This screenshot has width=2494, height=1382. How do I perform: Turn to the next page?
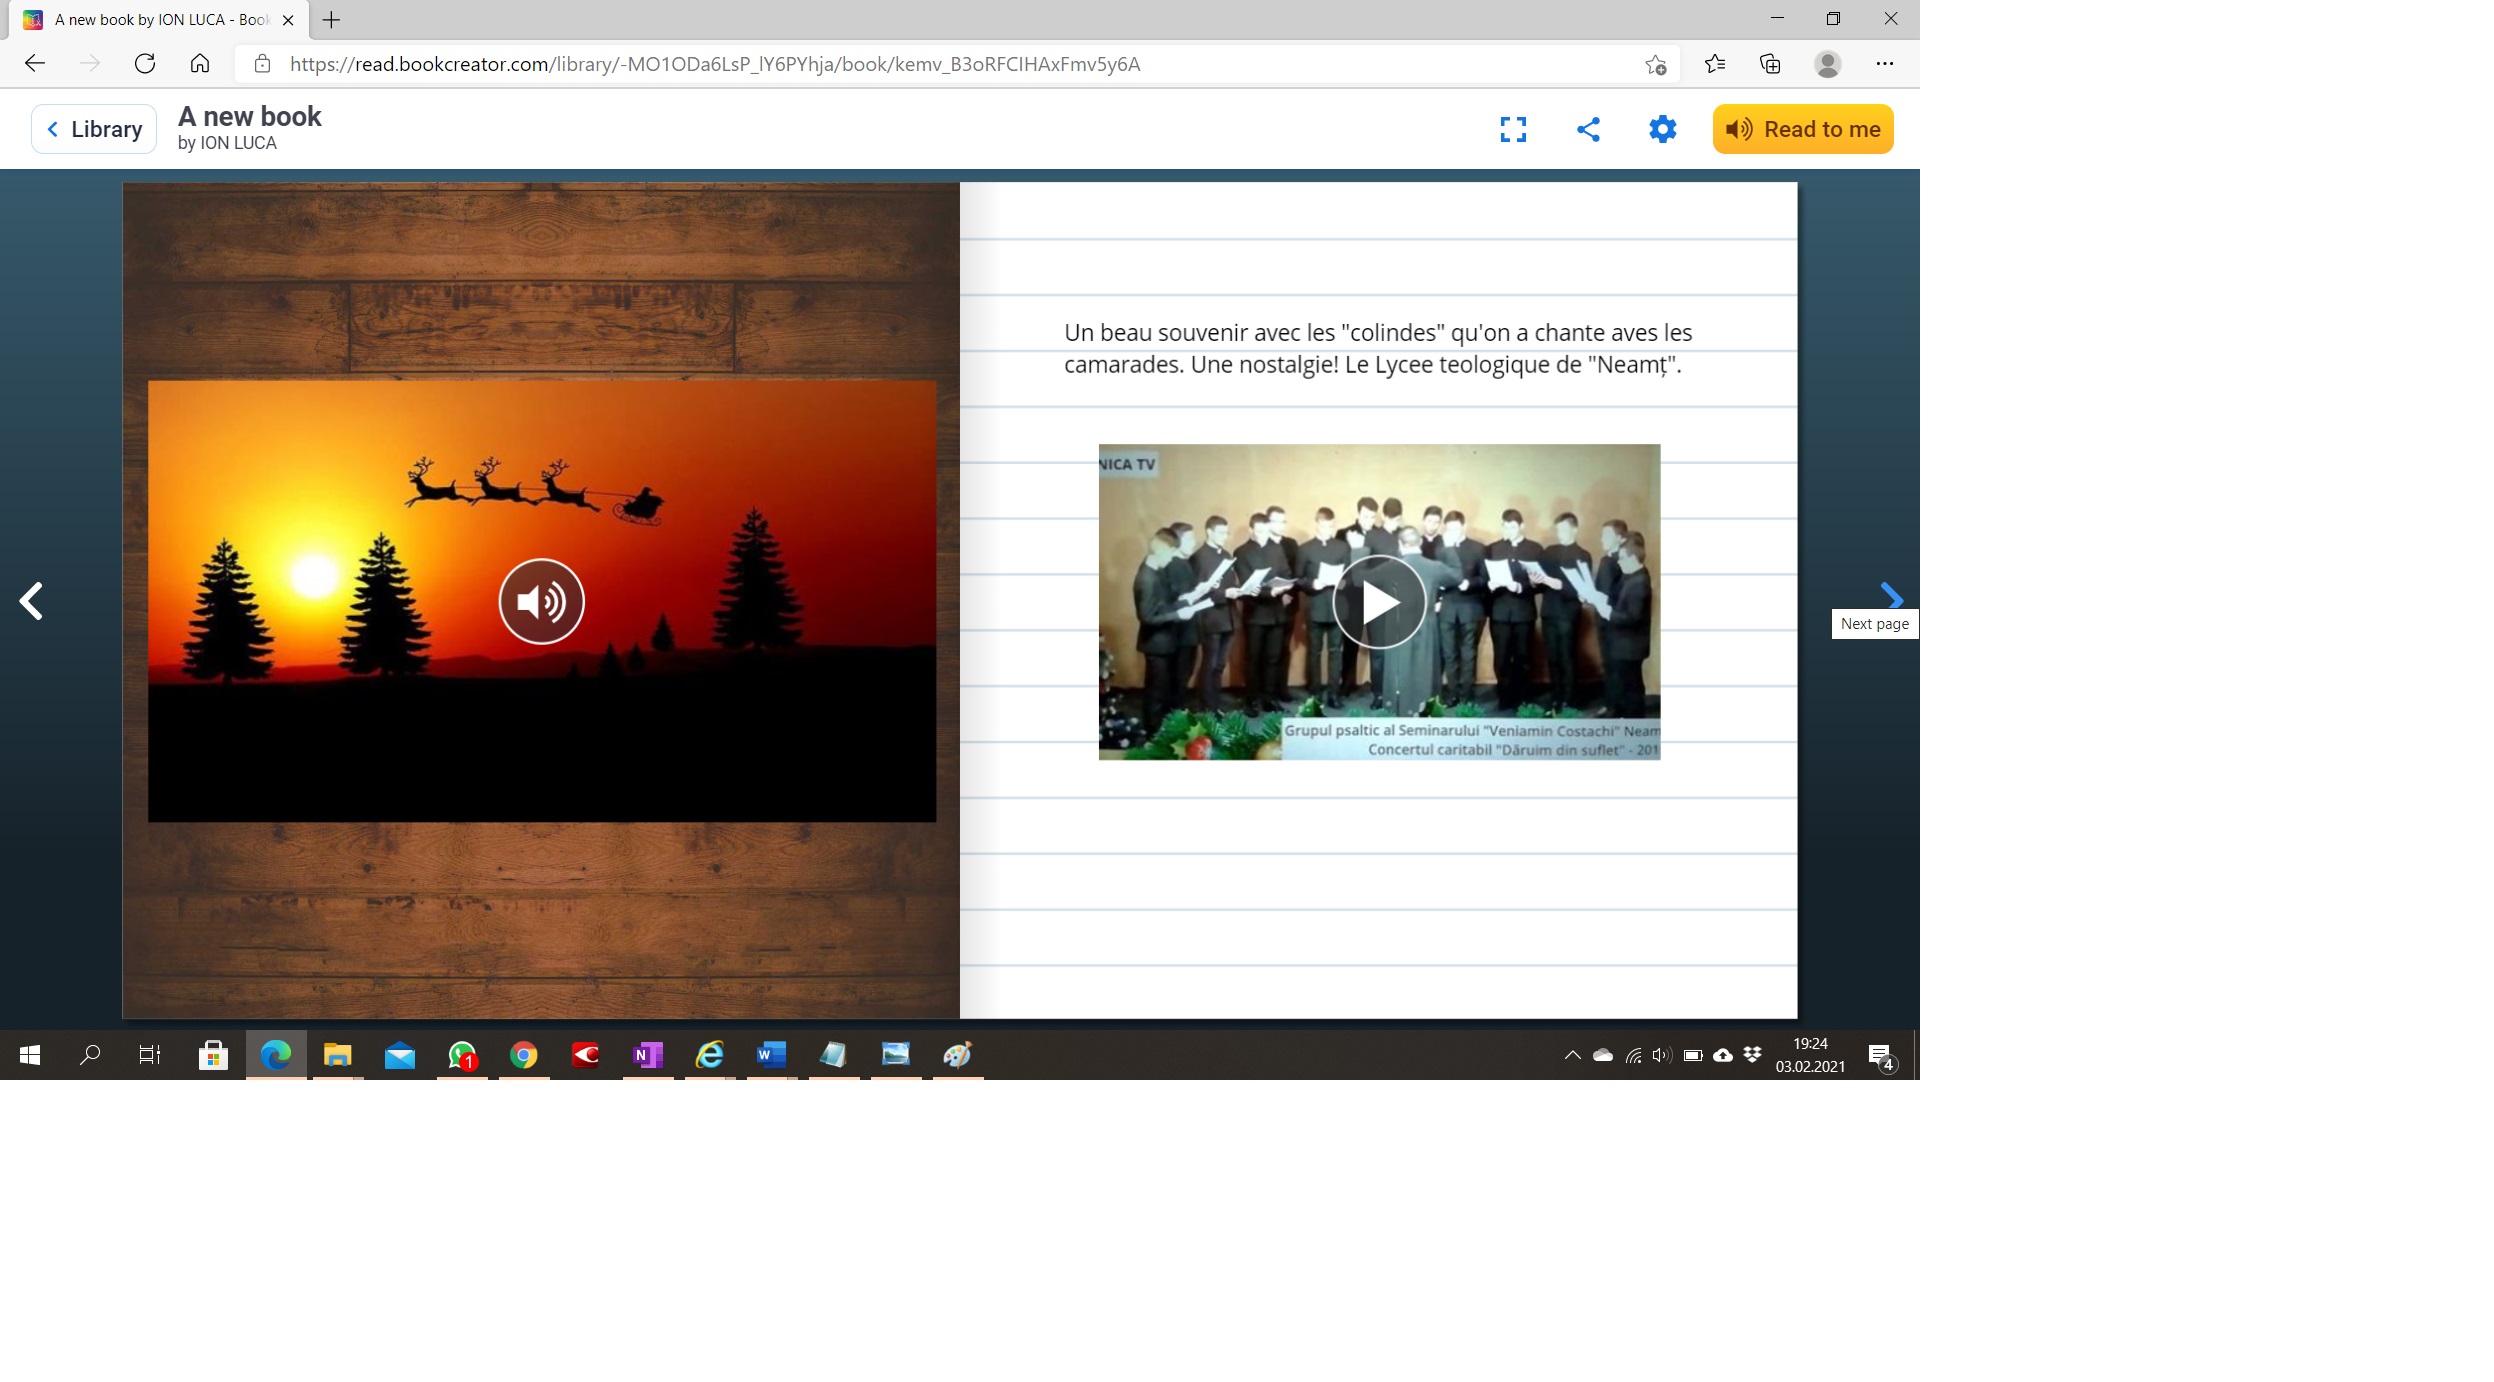[1890, 596]
